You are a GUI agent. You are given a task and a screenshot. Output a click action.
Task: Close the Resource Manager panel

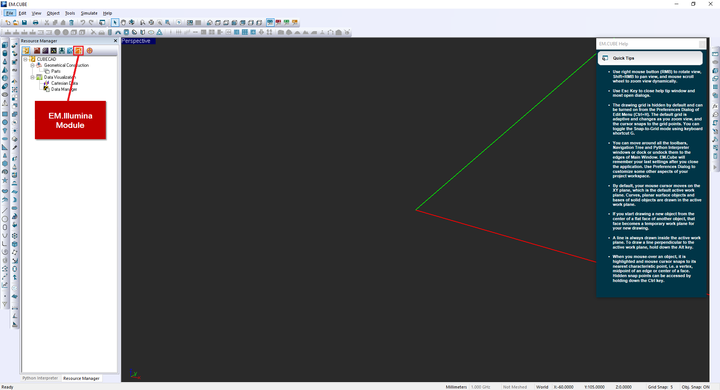click(x=115, y=41)
